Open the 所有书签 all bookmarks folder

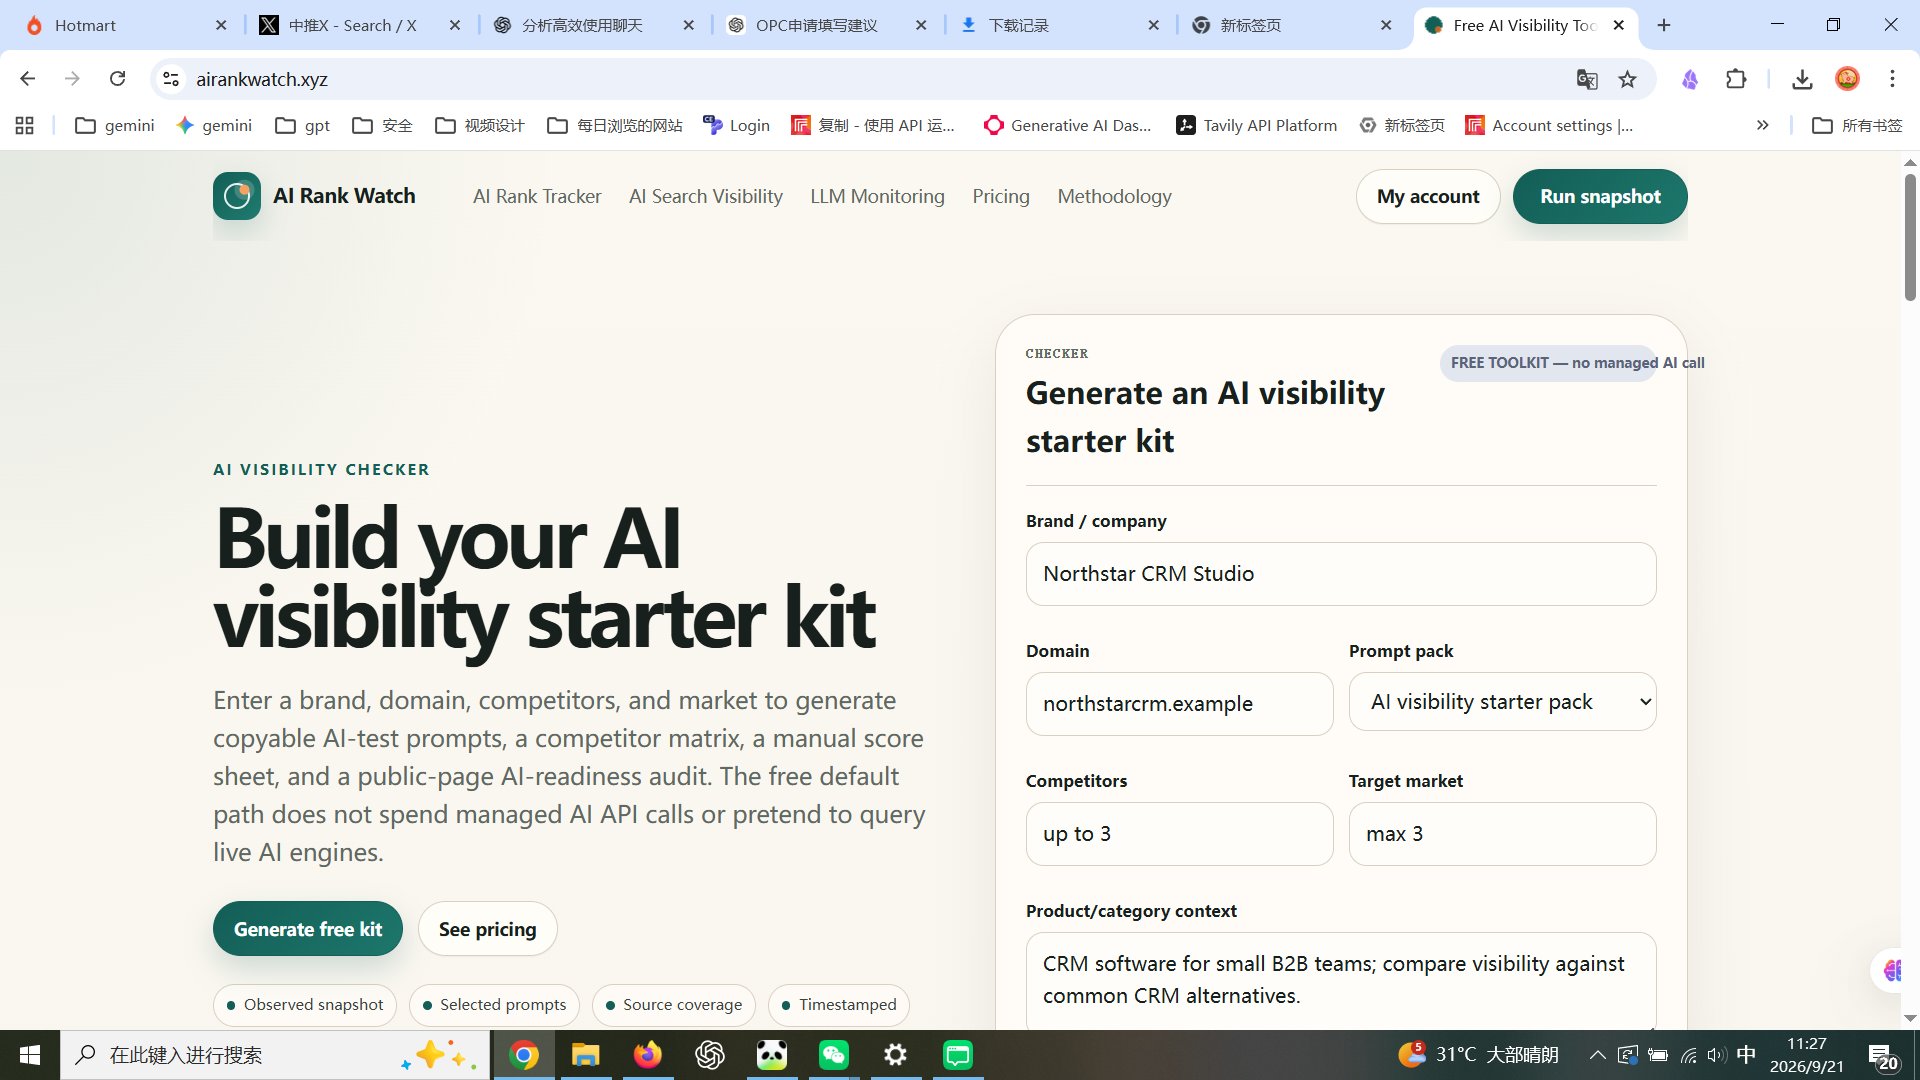[x=1857, y=125]
